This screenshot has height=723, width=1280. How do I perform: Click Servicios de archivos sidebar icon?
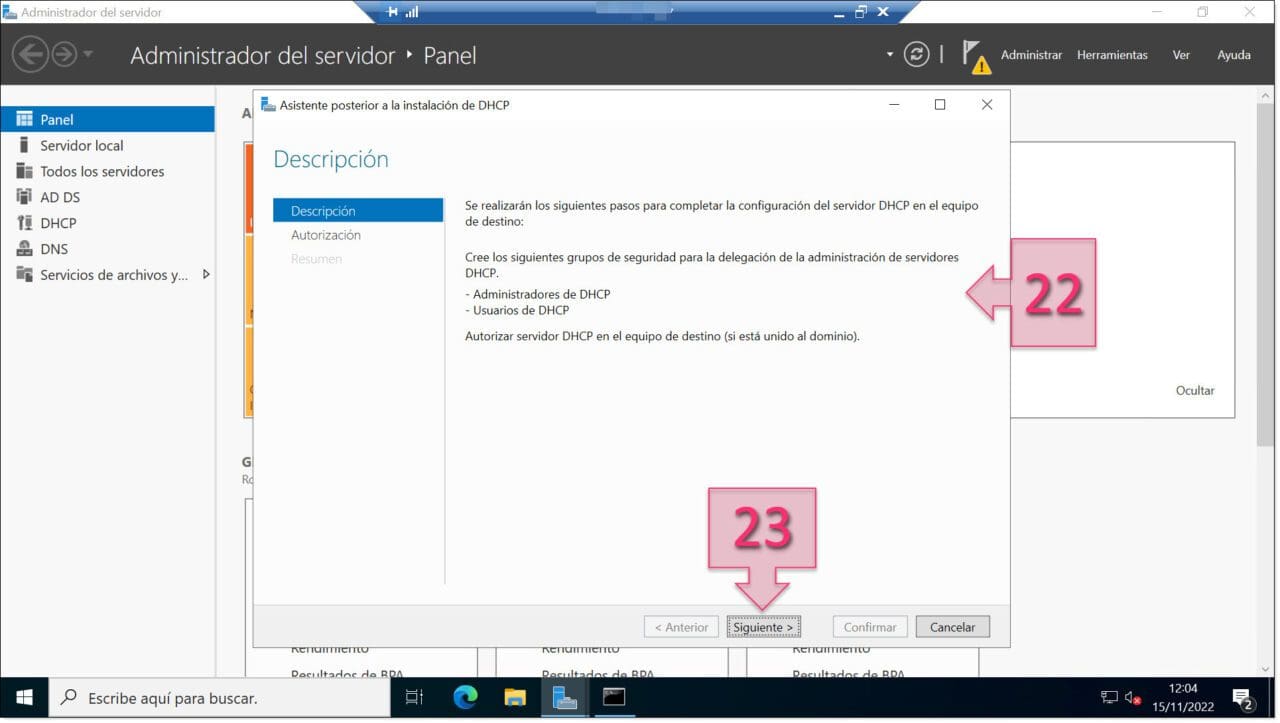coord(24,275)
